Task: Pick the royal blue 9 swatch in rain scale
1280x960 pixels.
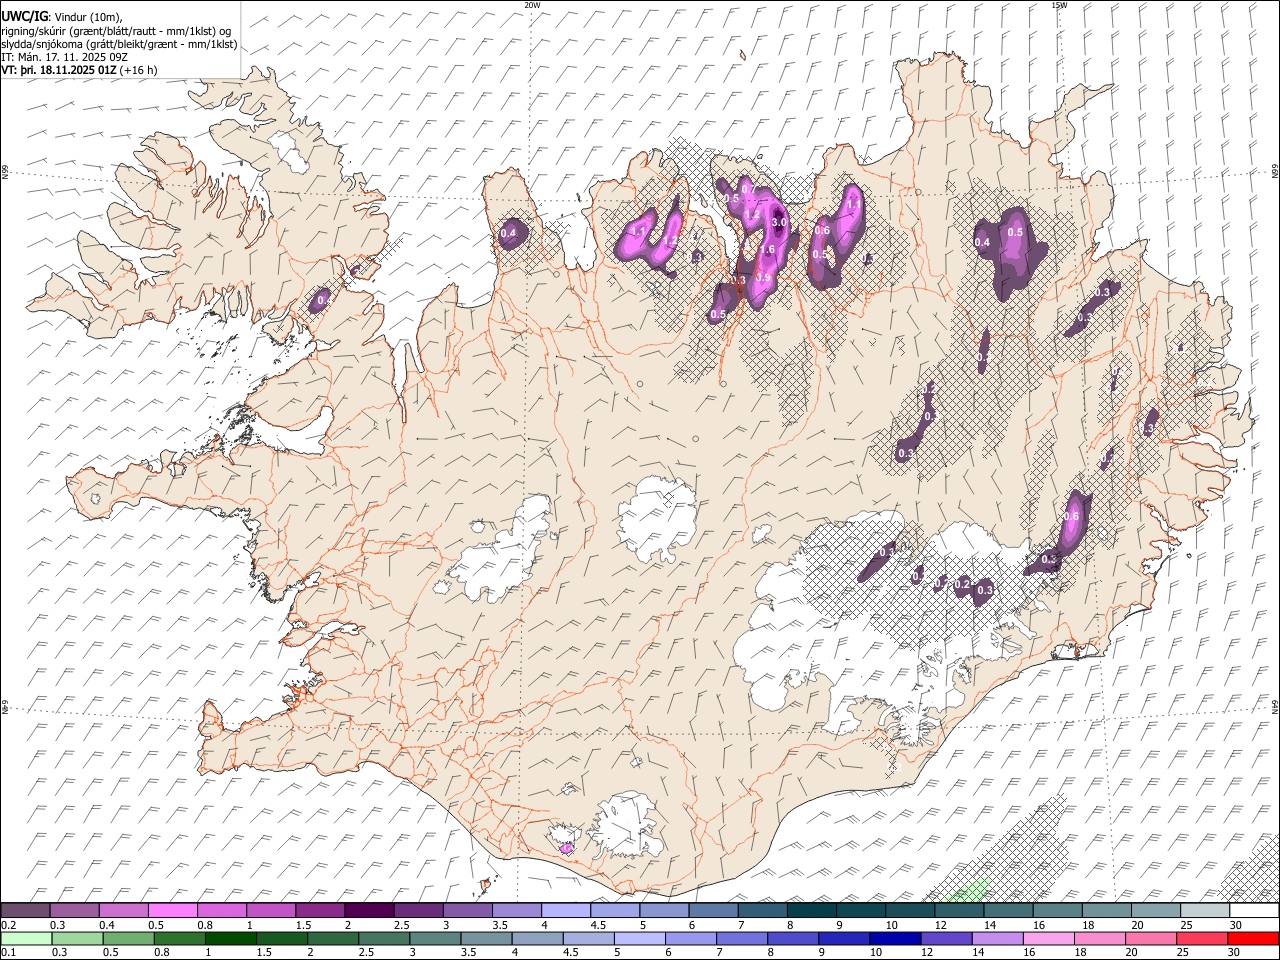Action: (x=843, y=939)
